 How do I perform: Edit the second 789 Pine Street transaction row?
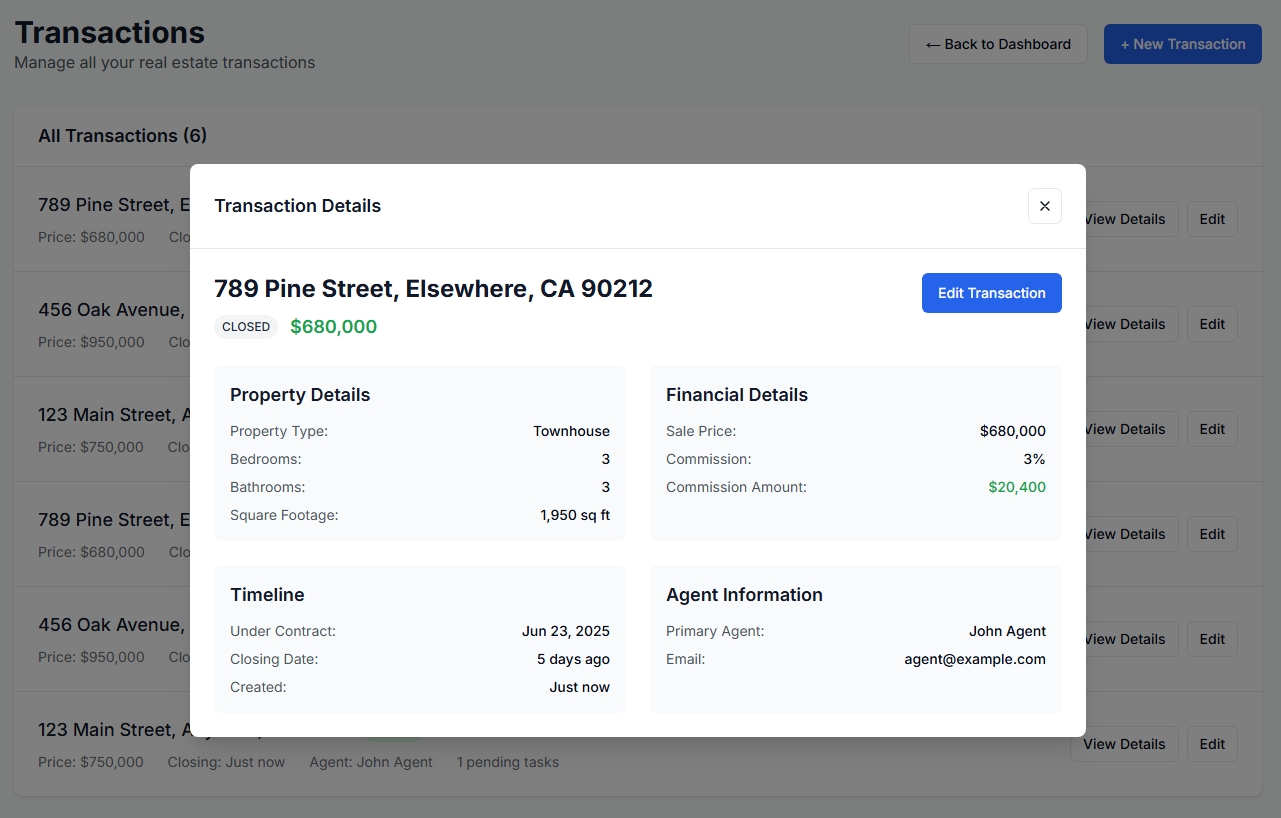(1212, 534)
